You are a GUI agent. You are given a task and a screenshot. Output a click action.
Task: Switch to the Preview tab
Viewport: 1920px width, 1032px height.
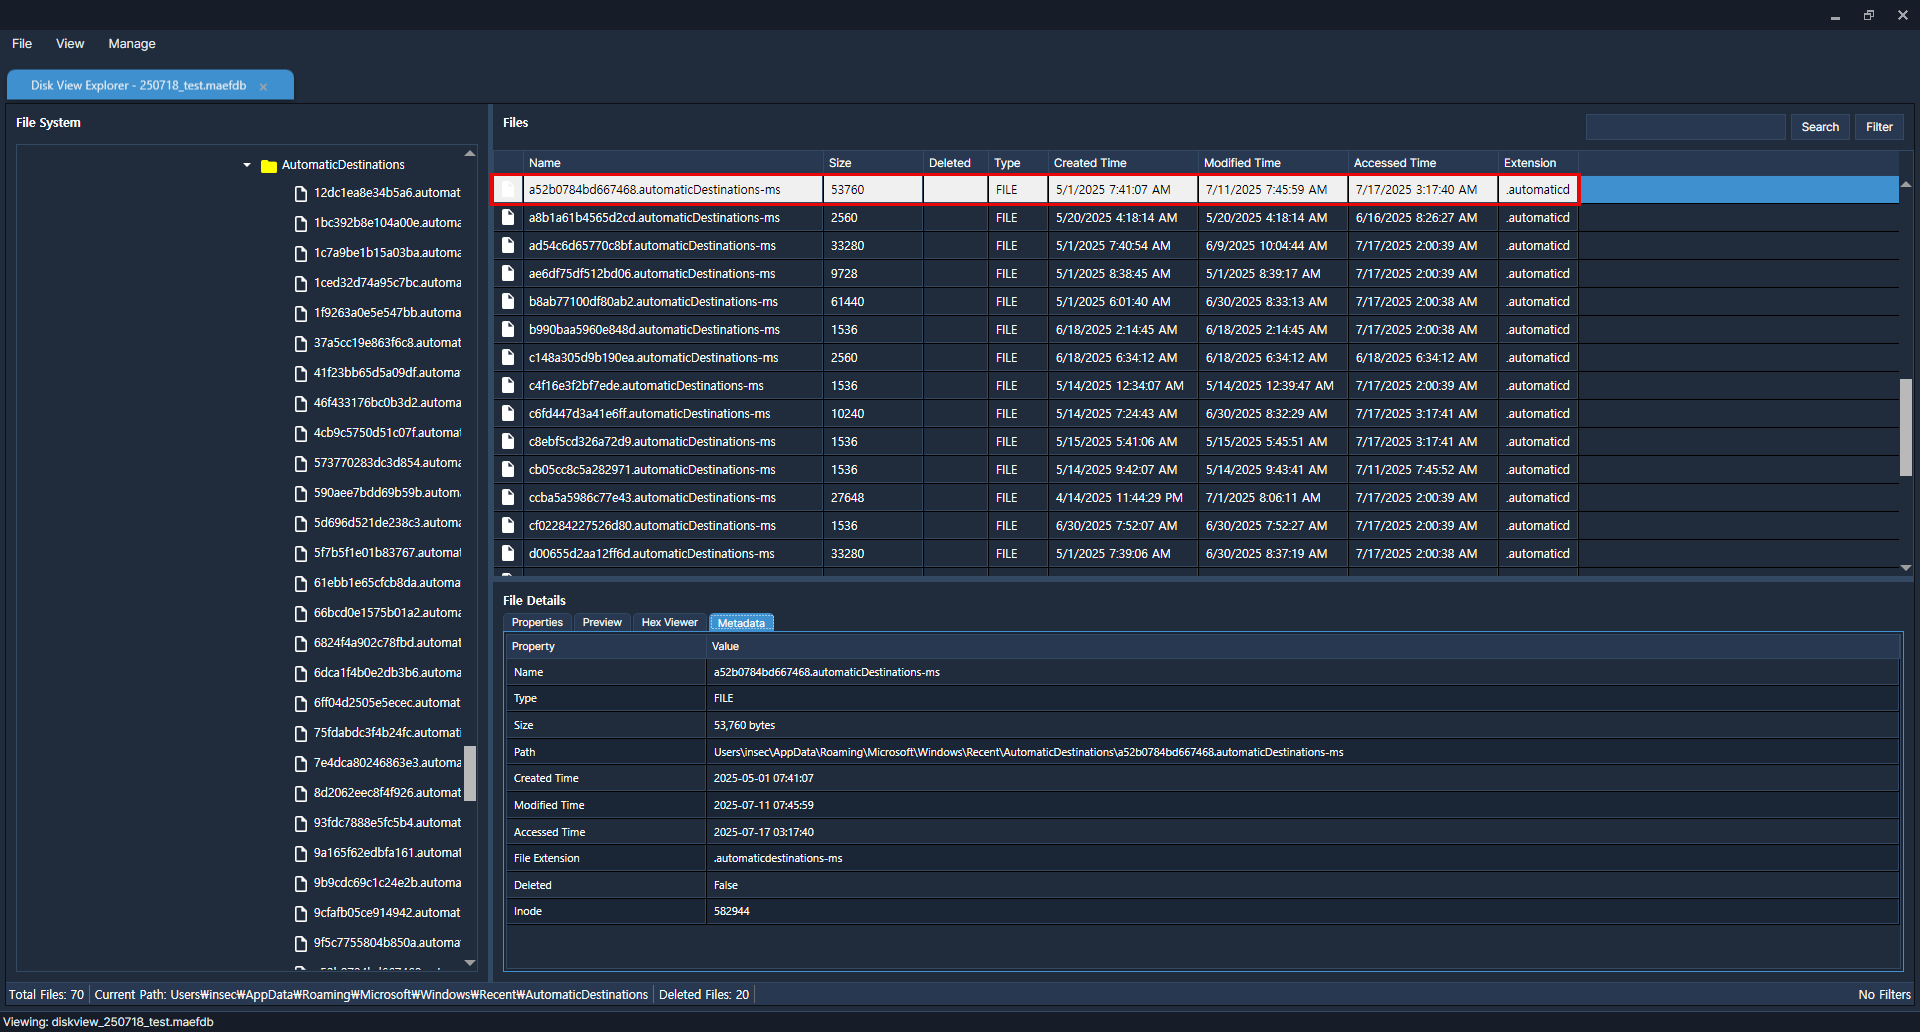pyautogui.click(x=602, y=622)
